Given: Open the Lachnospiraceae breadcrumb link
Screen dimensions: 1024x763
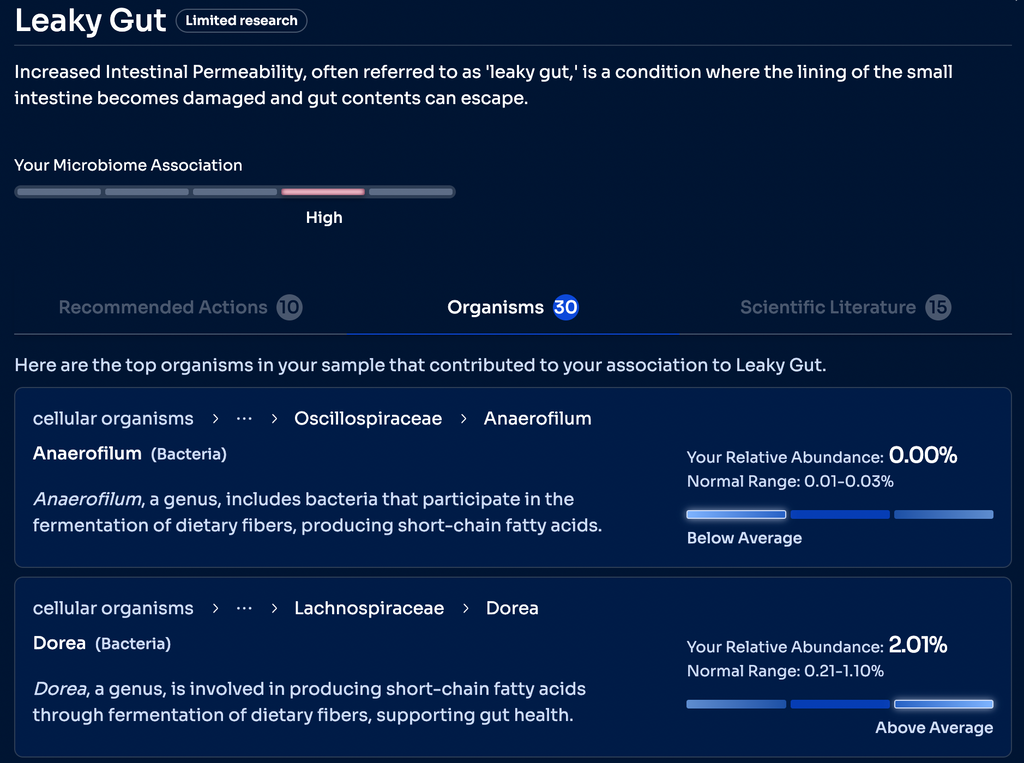Looking at the screenshot, I should (x=369, y=608).
